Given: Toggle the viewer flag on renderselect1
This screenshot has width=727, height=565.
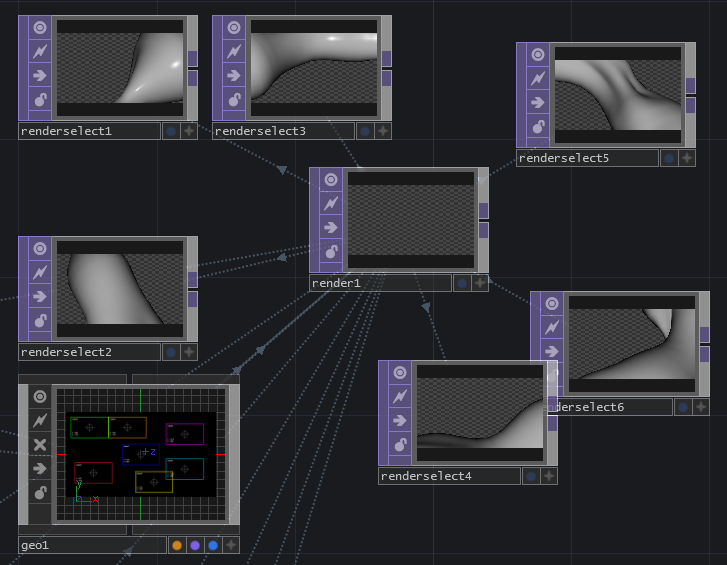Looking at the screenshot, I should (x=40, y=28).
